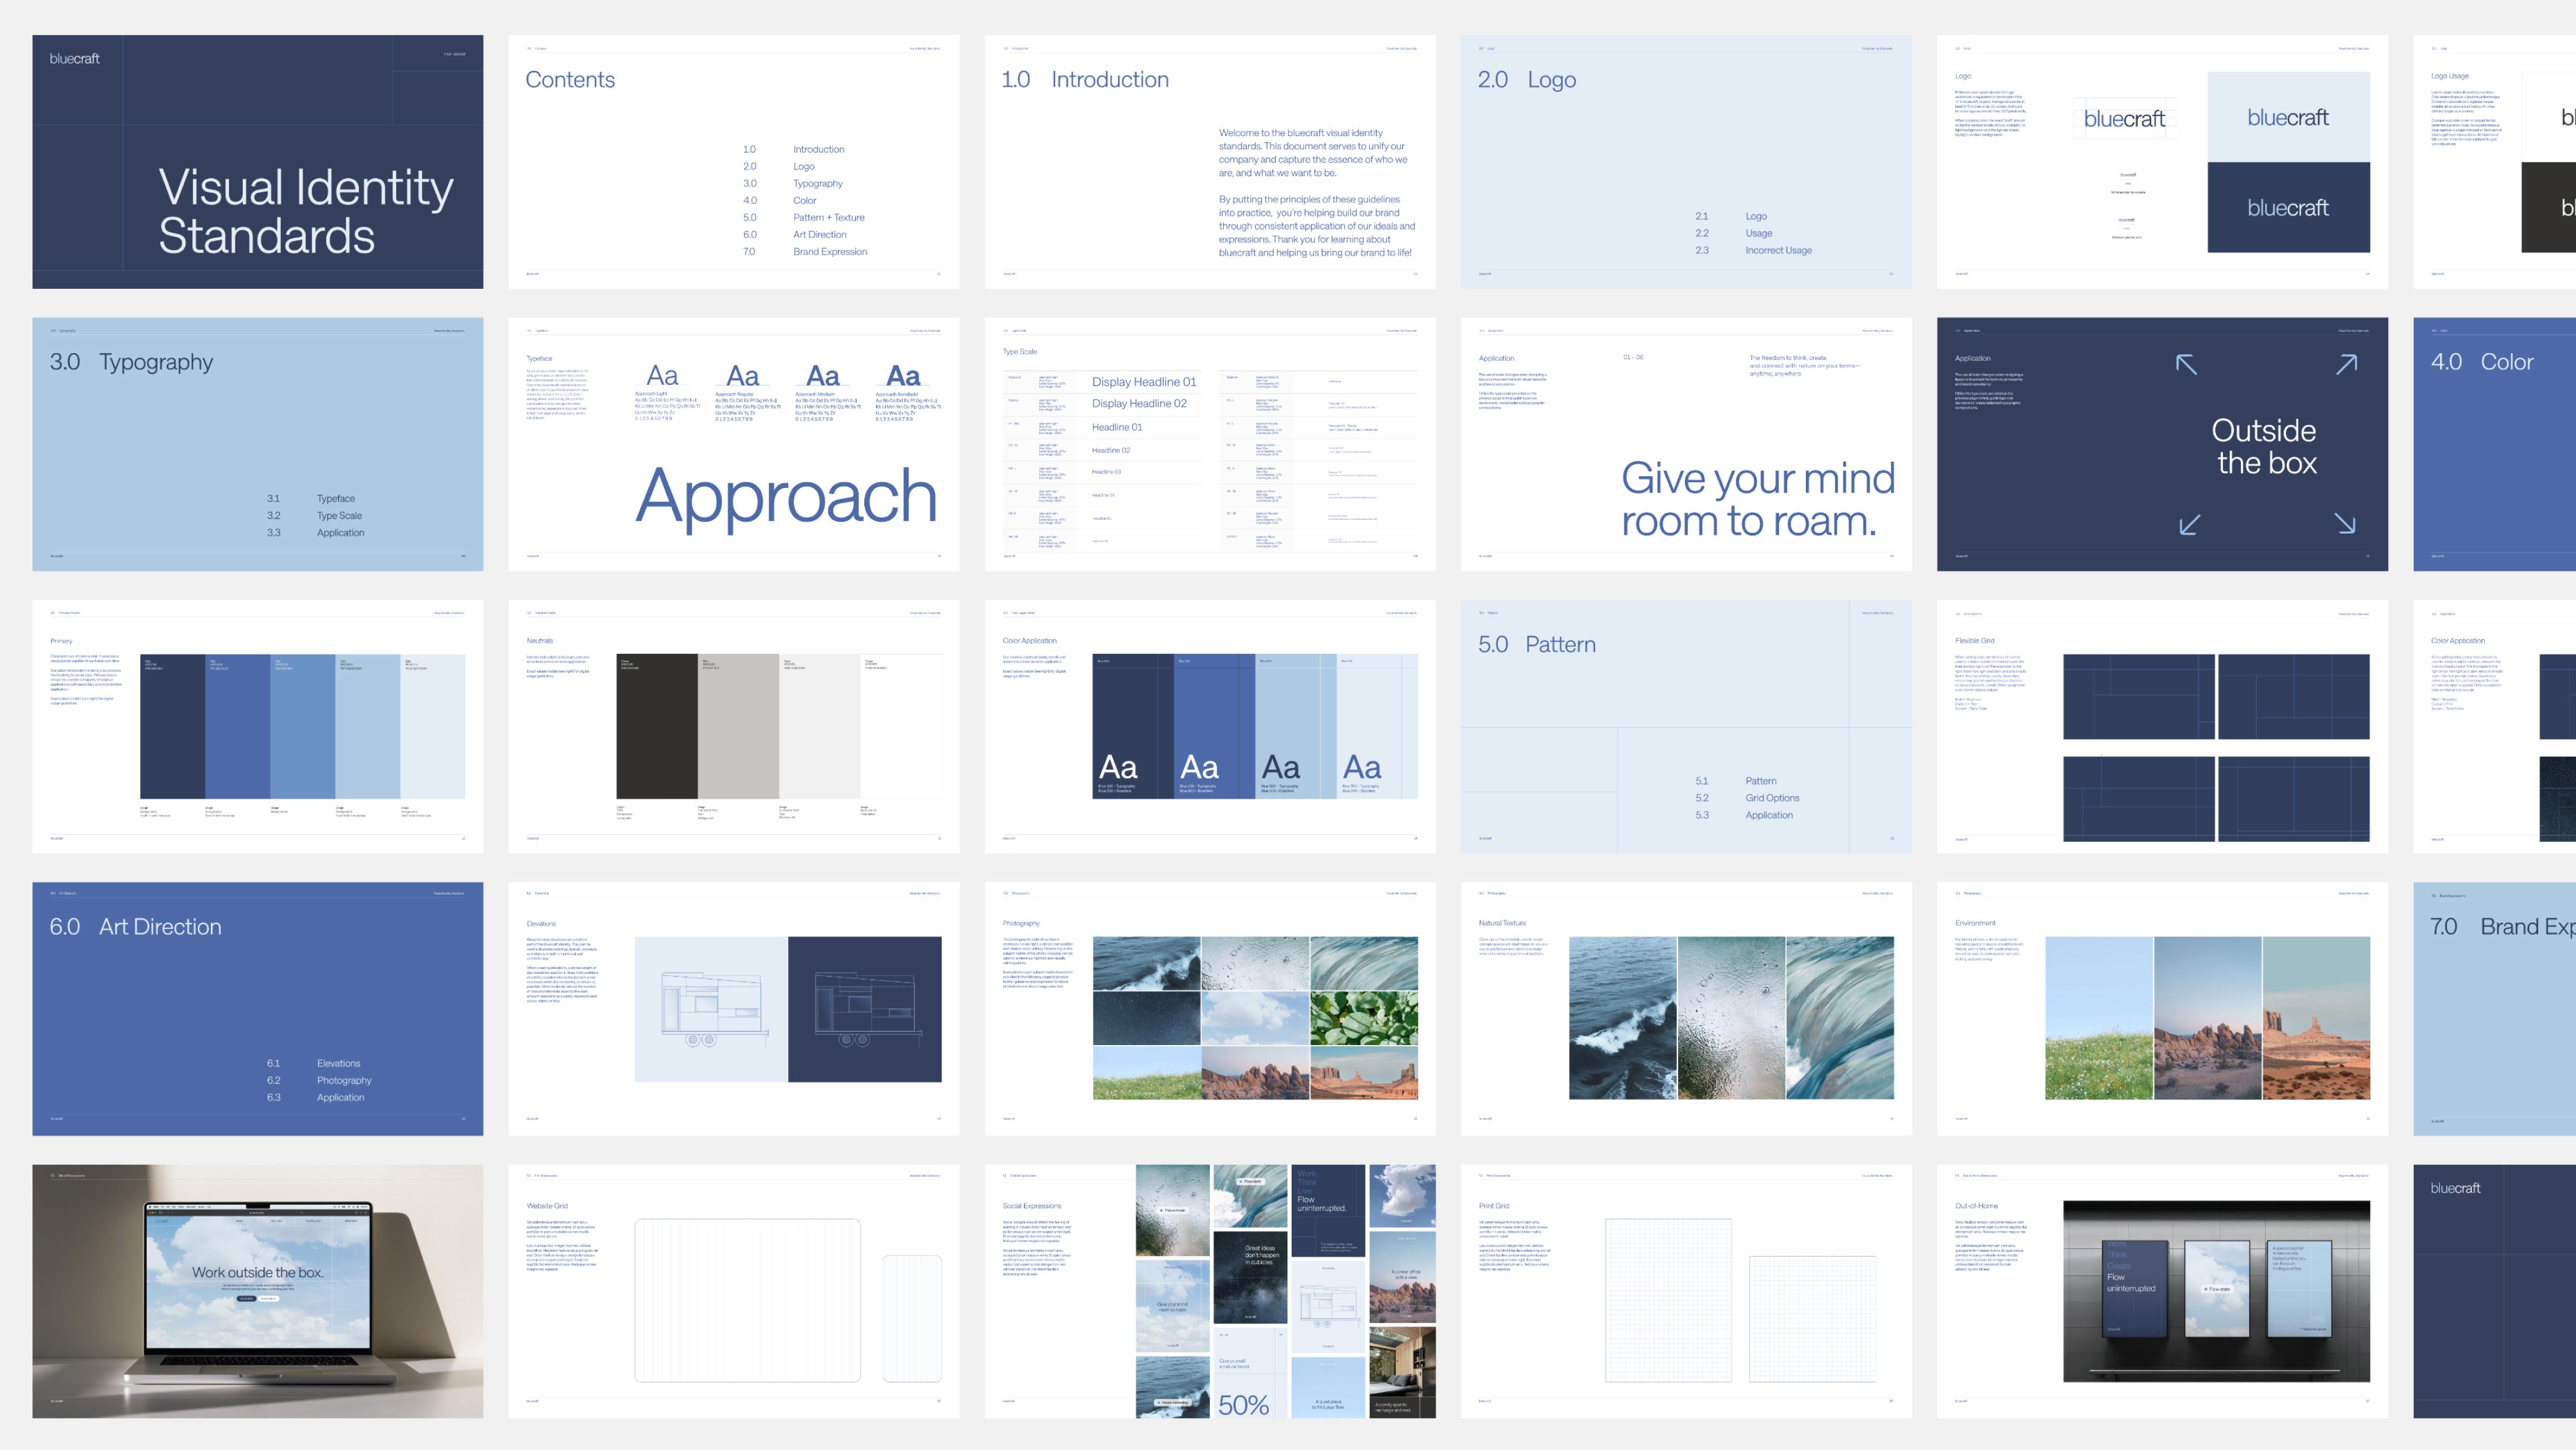2576x1450 pixels.
Task: Click the up-right arrow on the Outside the box slide
Action: pyautogui.click(x=2346, y=364)
